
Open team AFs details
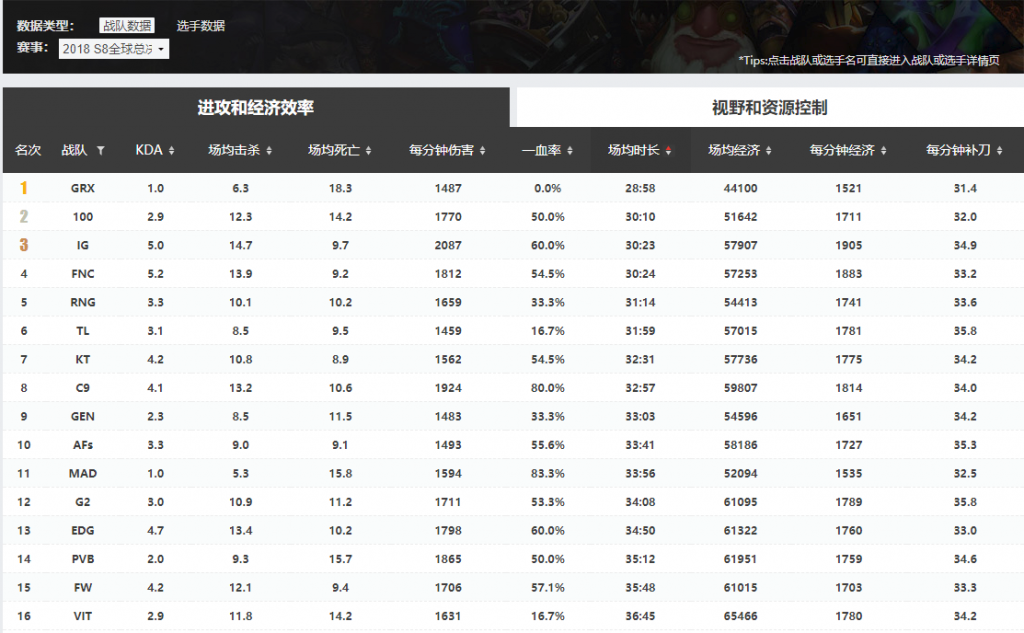[83, 445]
